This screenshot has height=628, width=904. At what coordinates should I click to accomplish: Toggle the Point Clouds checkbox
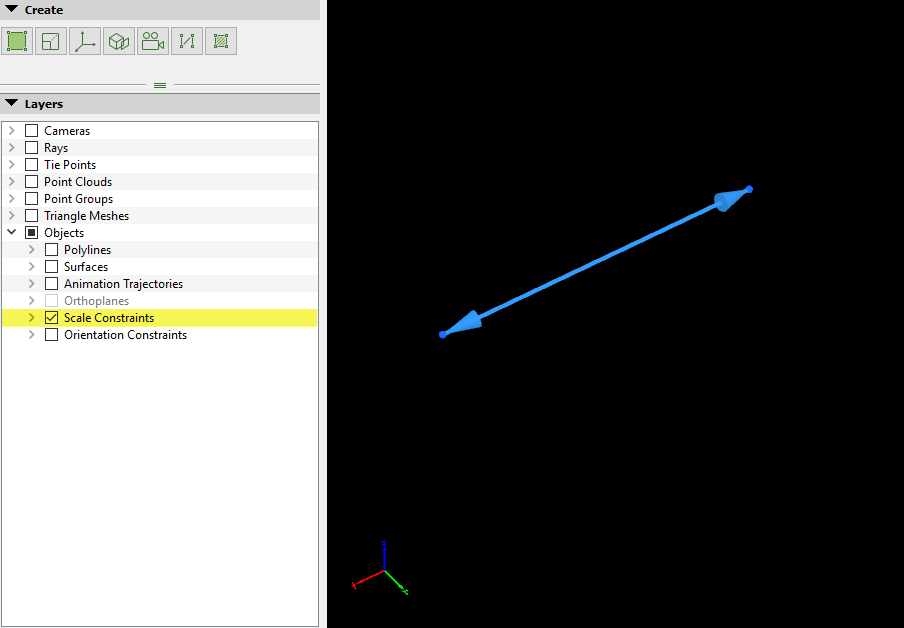(32, 182)
